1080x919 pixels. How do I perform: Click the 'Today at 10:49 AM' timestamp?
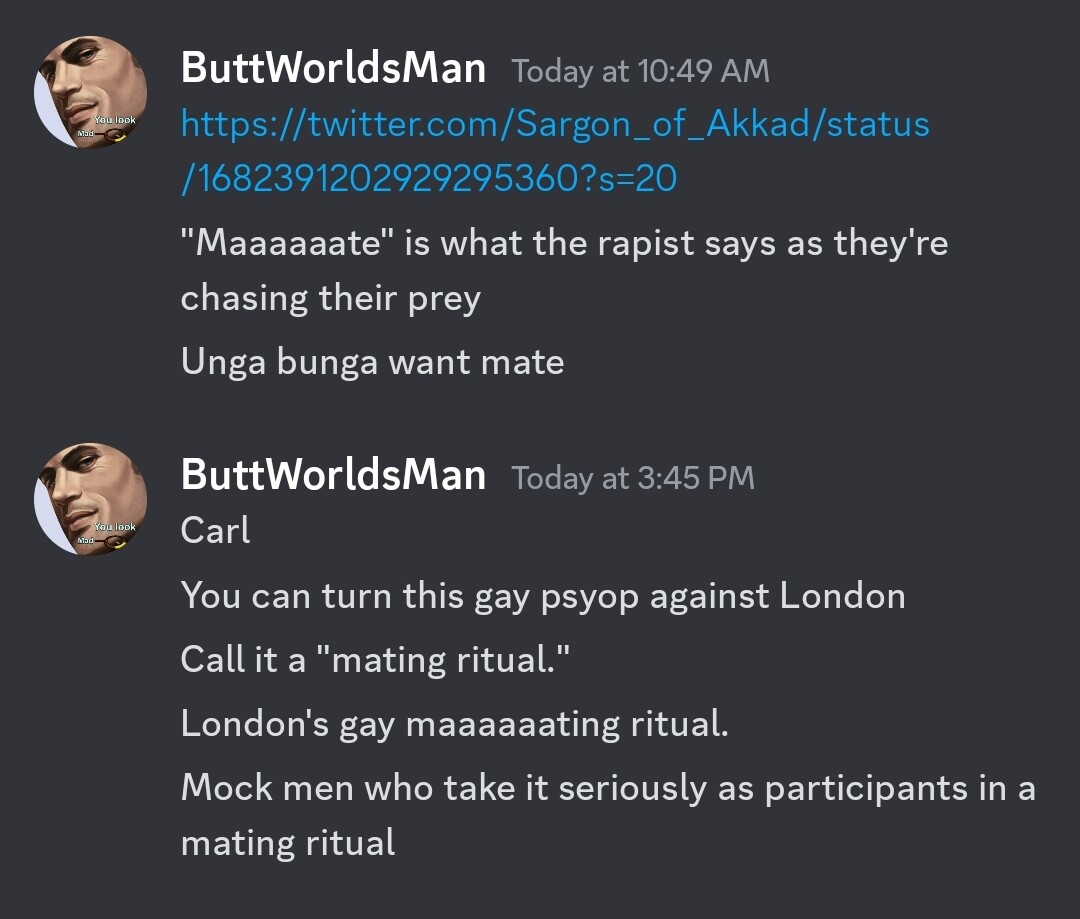pos(641,71)
